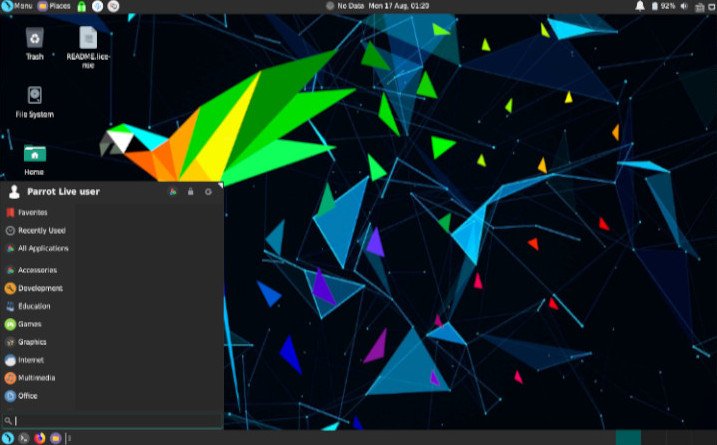The width and height of the screenshot is (717, 445).
Task: Open the notifications bell in top panel
Action: pos(640,6)
